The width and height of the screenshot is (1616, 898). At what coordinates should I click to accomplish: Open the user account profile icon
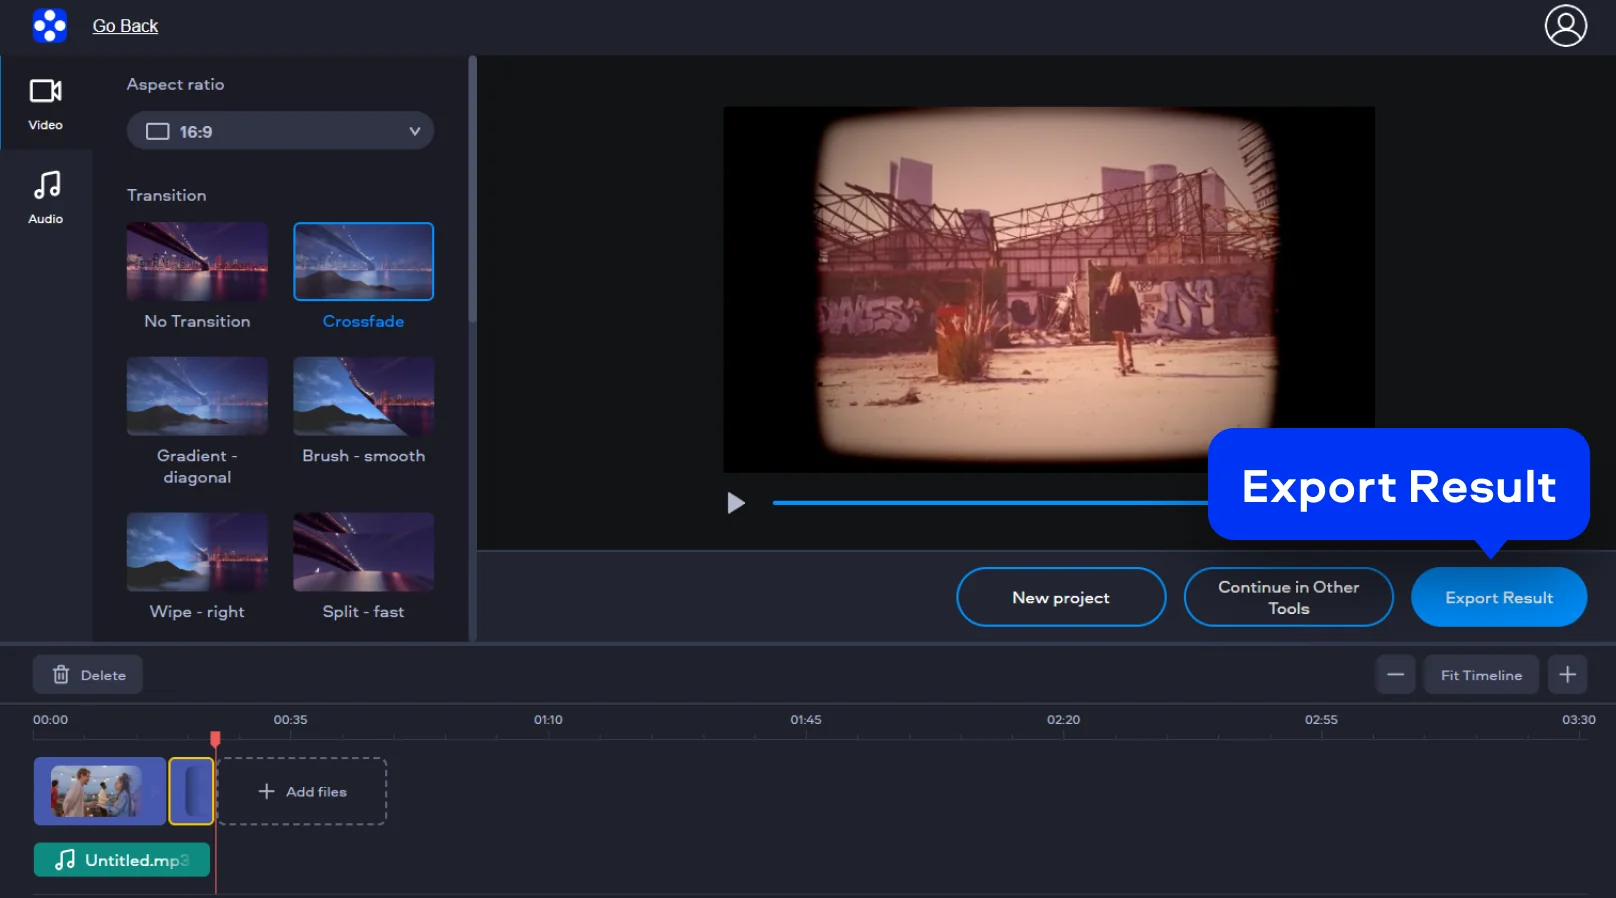[x=1565, y=26]
